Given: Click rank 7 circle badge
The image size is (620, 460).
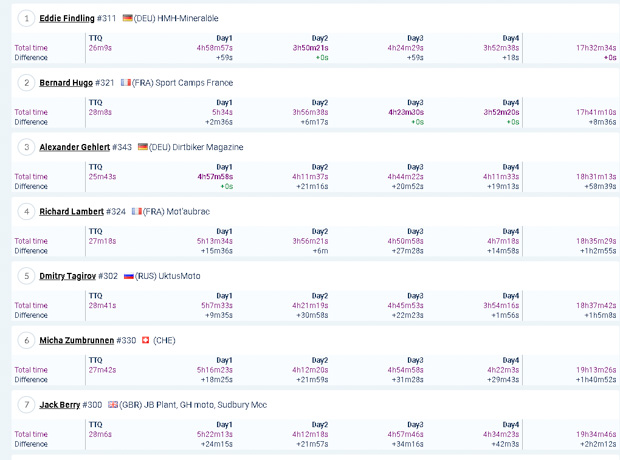Looking at the screenshot, I should pos(26,405).
